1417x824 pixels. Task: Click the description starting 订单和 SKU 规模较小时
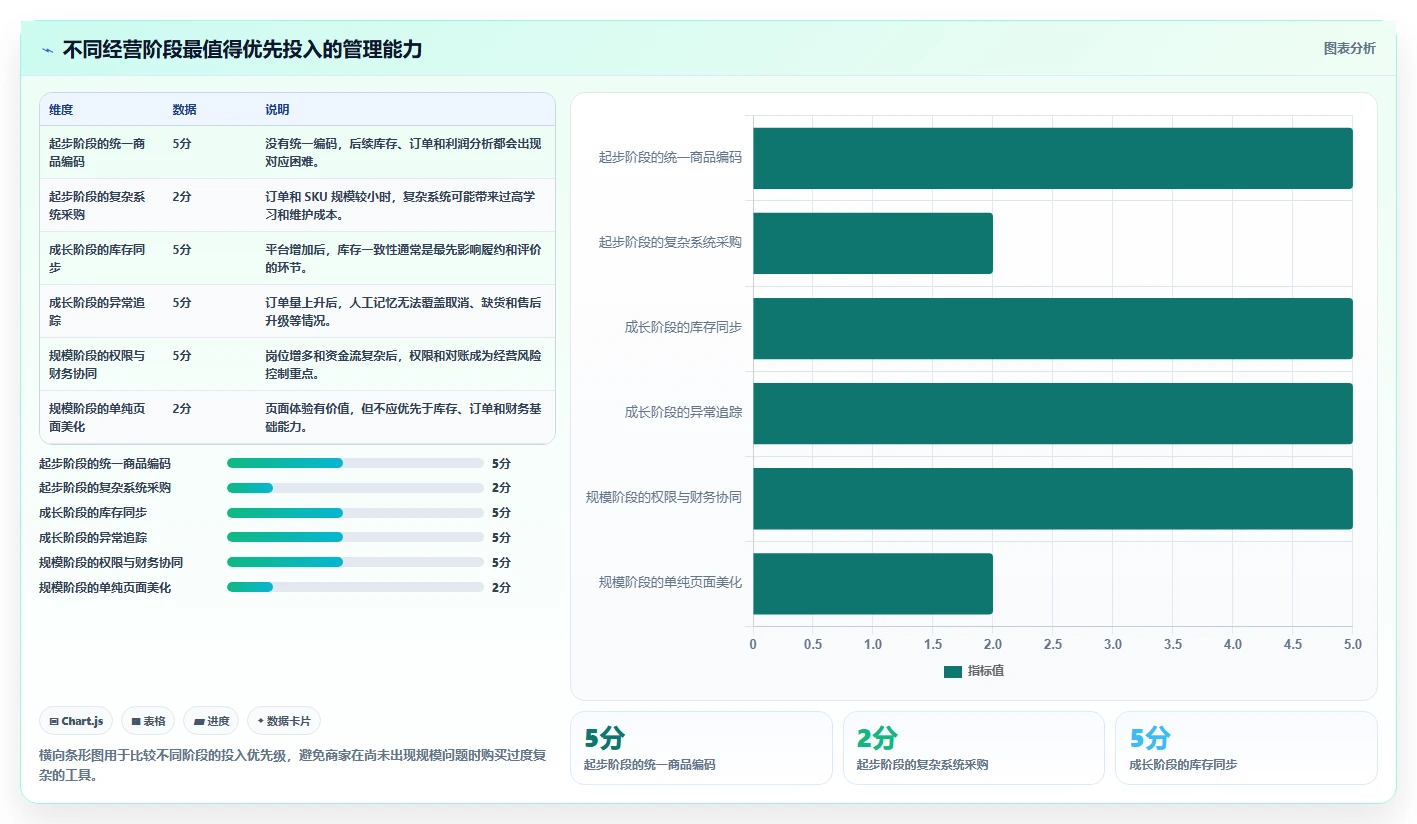403,205
